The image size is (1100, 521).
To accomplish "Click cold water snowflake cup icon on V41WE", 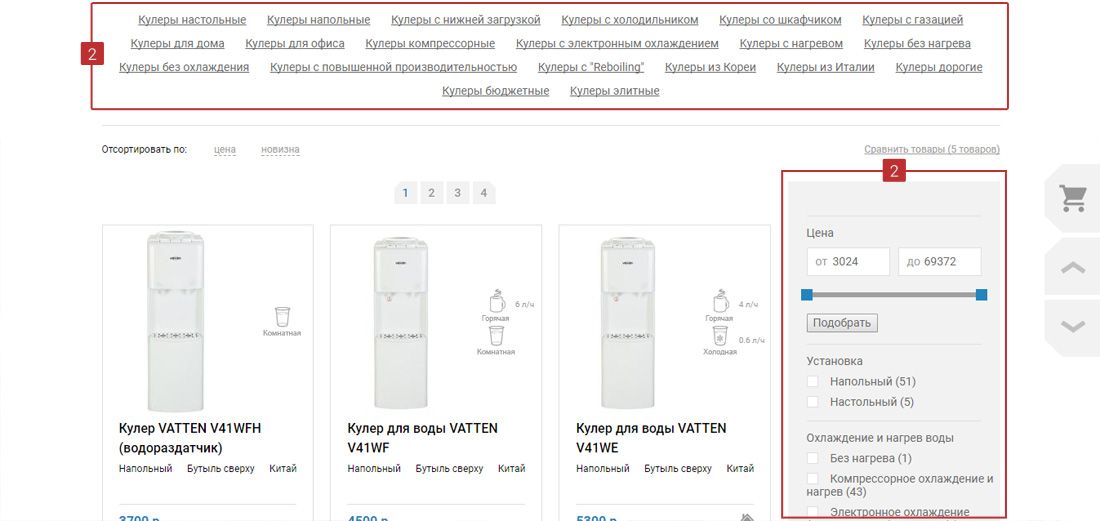I will click(720, 335).
